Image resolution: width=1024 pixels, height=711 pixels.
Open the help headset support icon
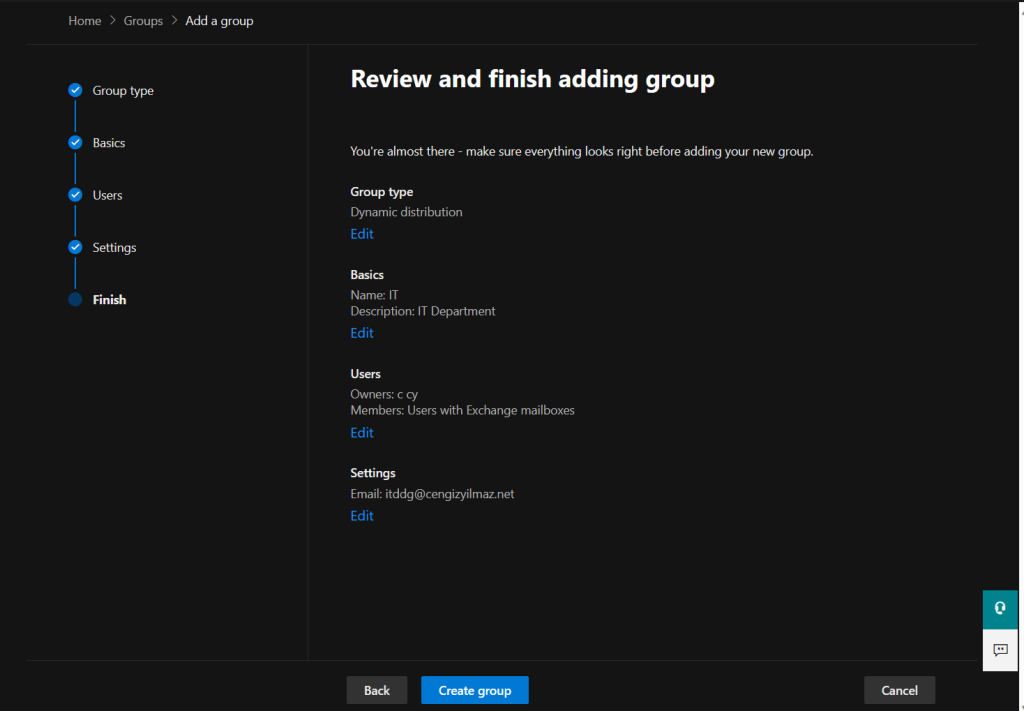pyautogui.click(x=999, y=608)
